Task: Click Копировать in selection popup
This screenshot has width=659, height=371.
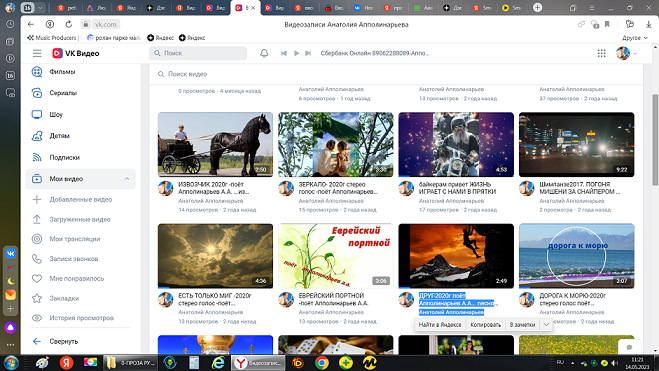Action: coord(485,324)
